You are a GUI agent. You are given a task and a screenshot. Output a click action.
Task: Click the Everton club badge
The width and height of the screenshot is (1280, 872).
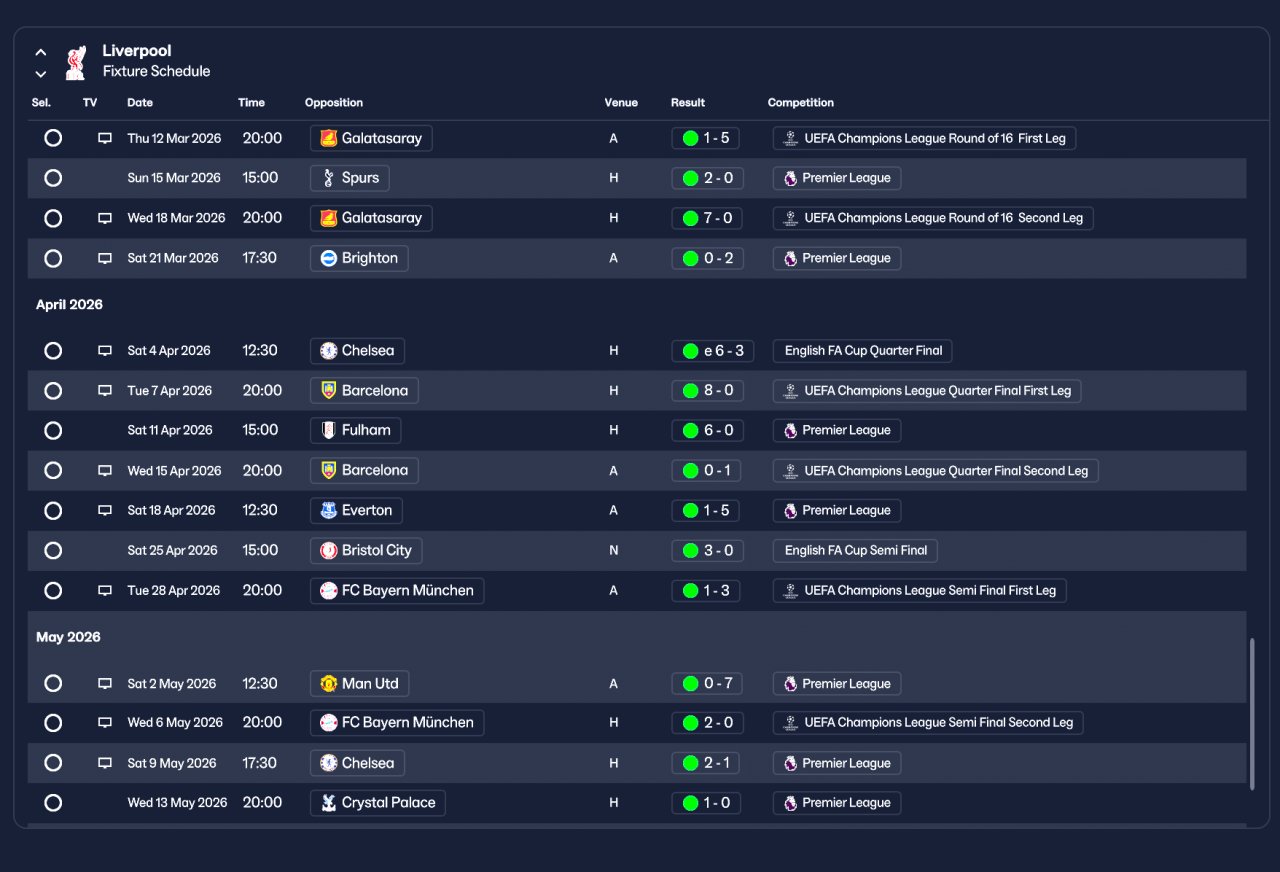pyautogui.click(x=329, y=510)
